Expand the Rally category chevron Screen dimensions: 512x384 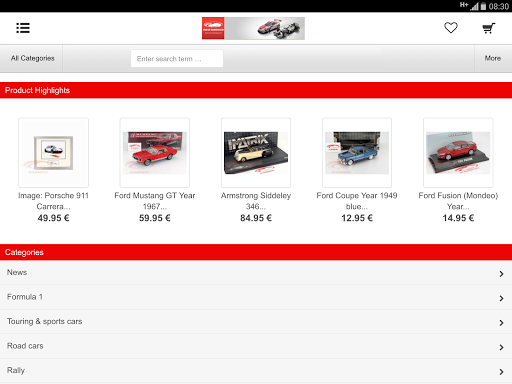coord(501,372)
